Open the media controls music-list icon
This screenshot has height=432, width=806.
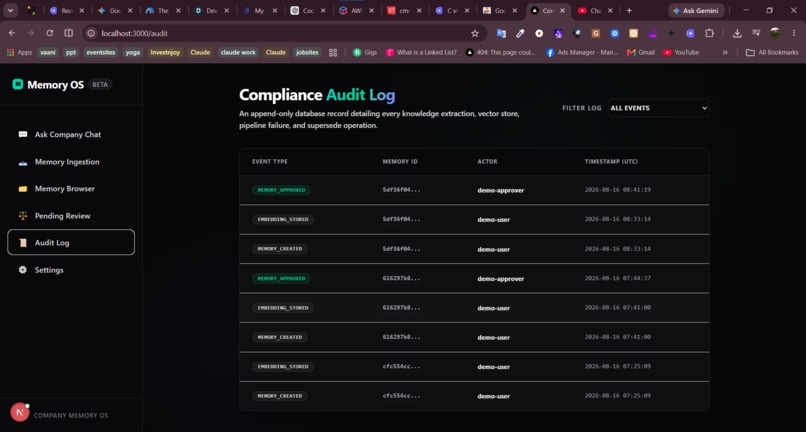click(x=756, y=33)
